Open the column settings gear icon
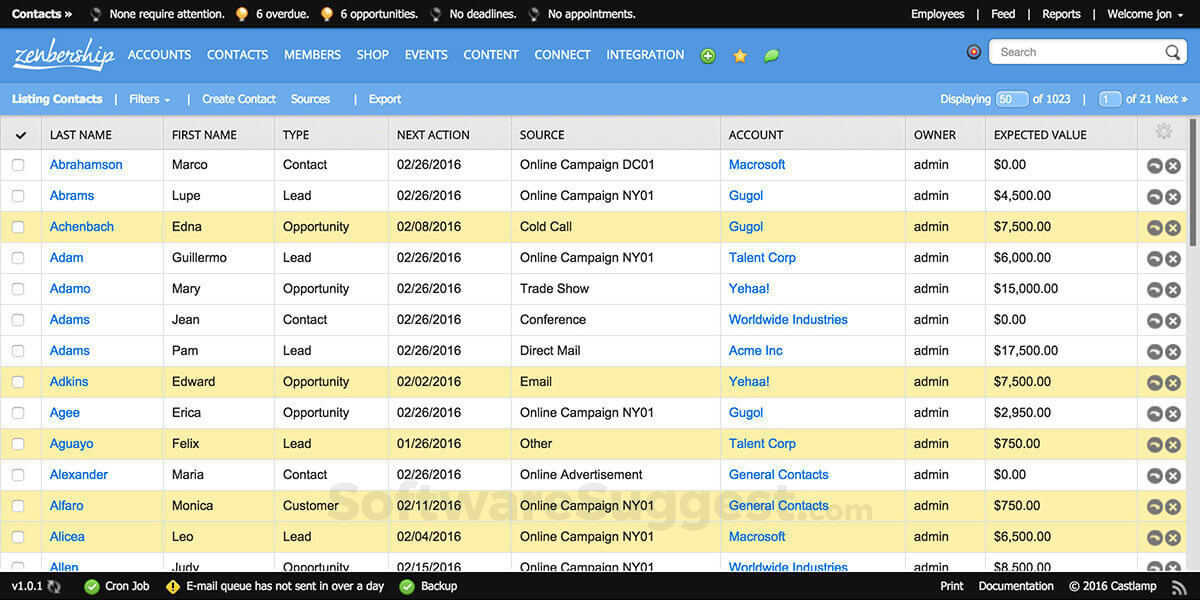Viewport: 1200px width, 600px height. [1163, 132]
